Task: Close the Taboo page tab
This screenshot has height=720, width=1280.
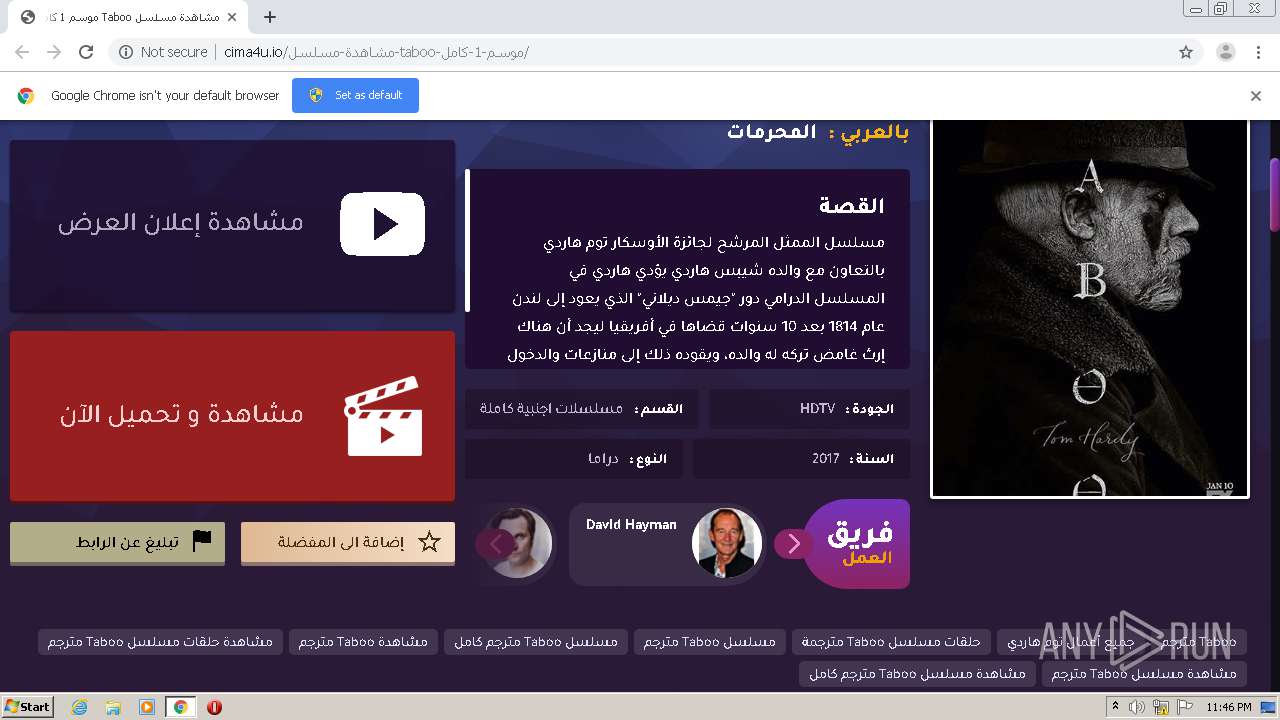Action: 233,17
